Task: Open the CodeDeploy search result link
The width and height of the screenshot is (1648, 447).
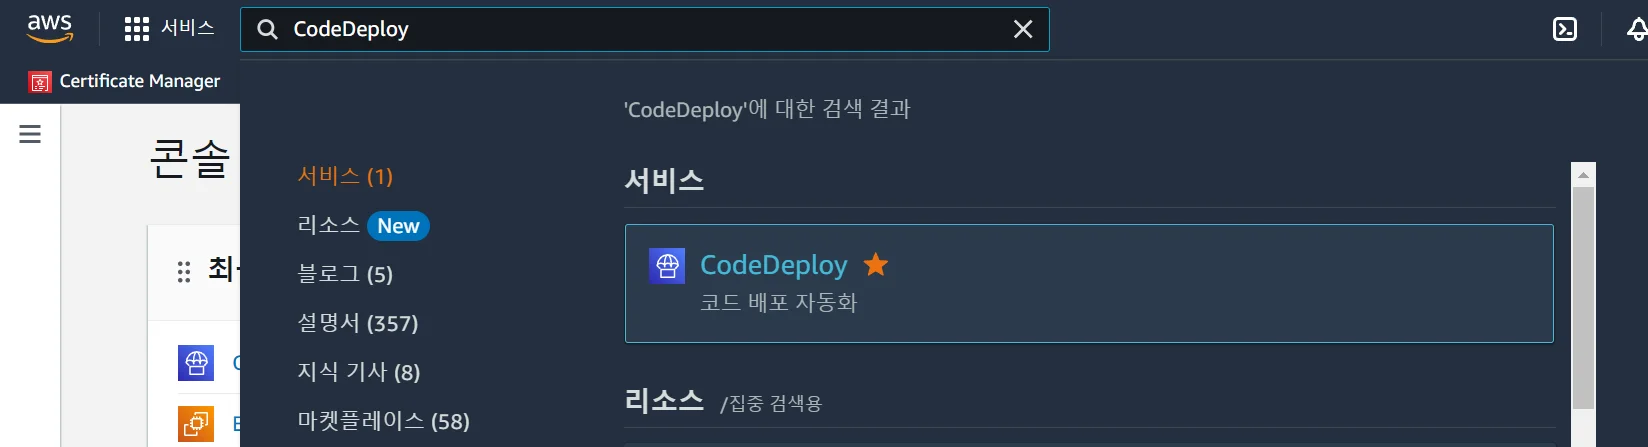Action: point(773,265)
